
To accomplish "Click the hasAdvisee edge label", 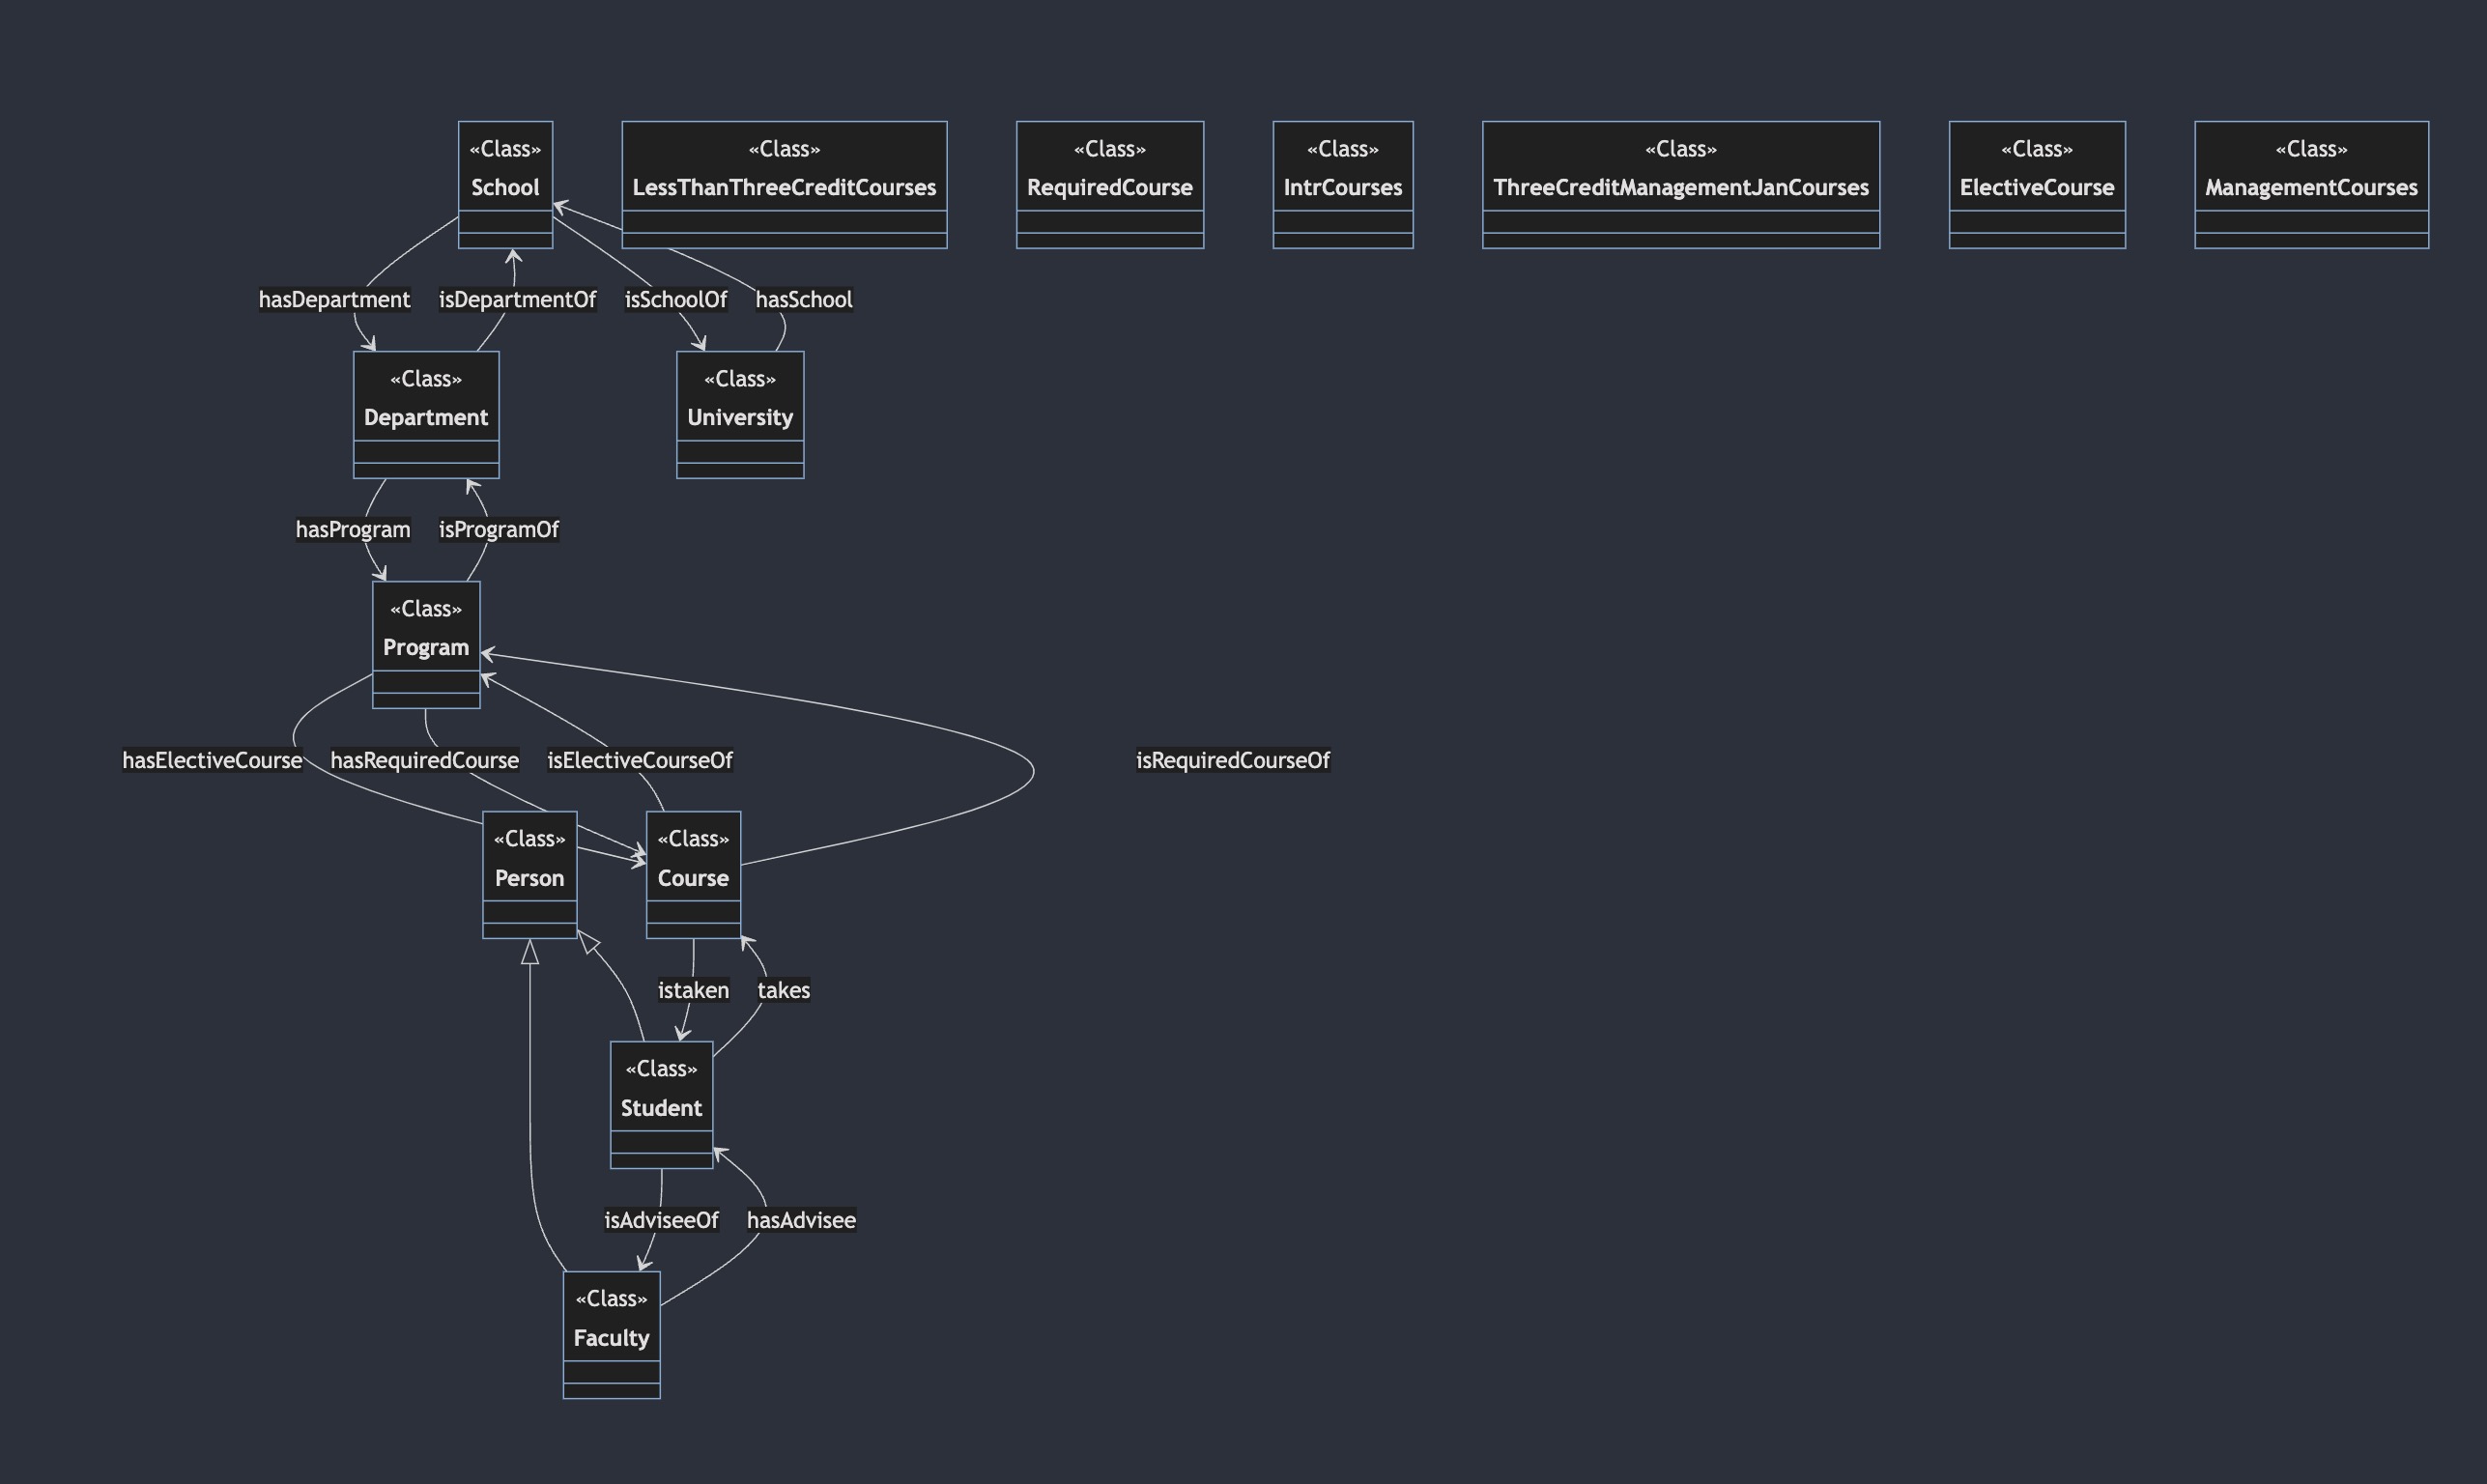I will (801, 1220).
